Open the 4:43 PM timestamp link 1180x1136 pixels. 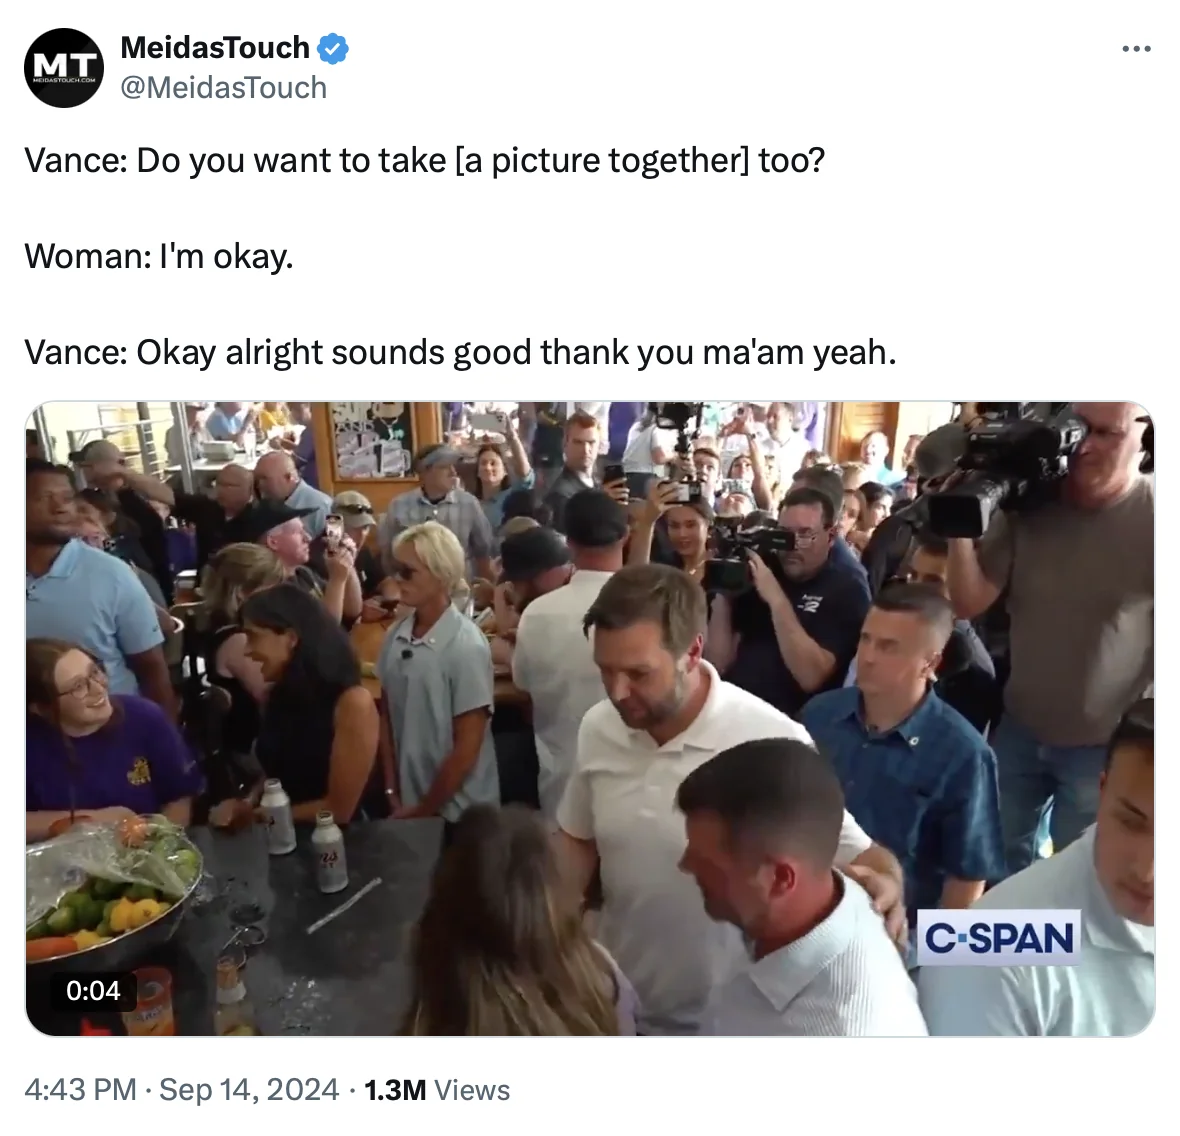point(81,1089)
